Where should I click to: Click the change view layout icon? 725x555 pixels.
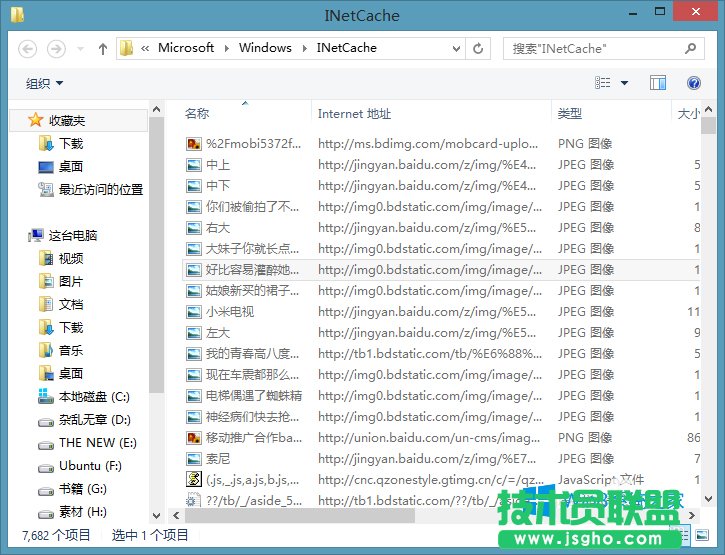[x=603, y=83]
